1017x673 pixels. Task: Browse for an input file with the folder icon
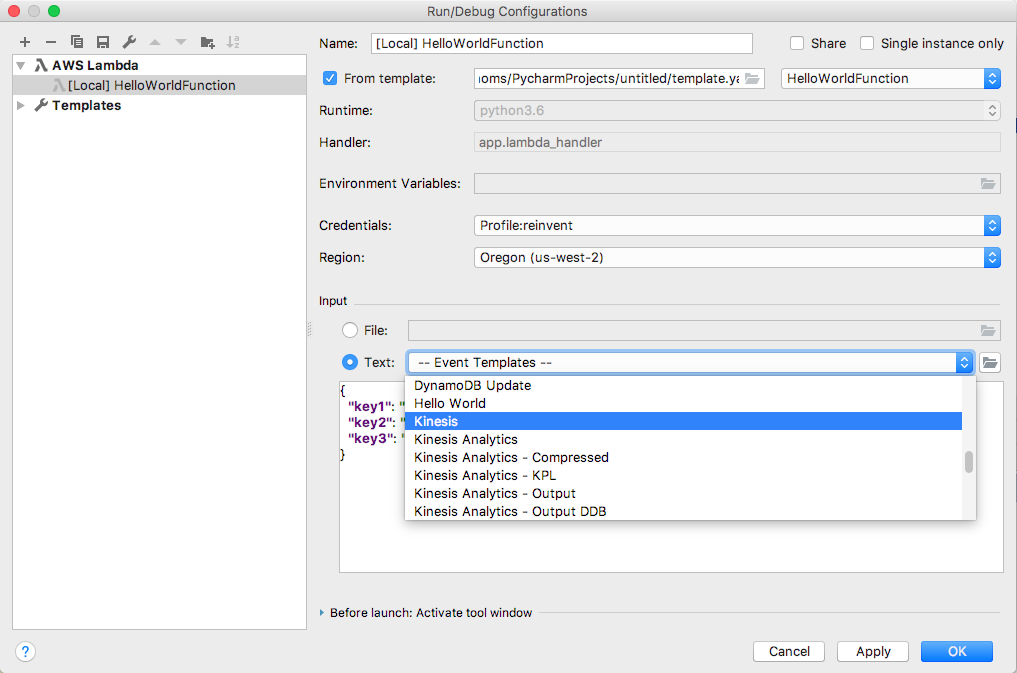click(x=988, y=331)
